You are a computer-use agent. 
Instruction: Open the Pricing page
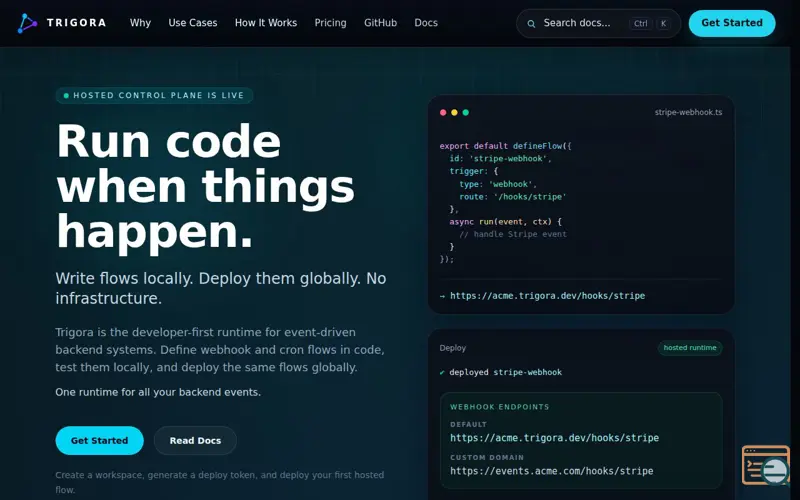[330, 23]
